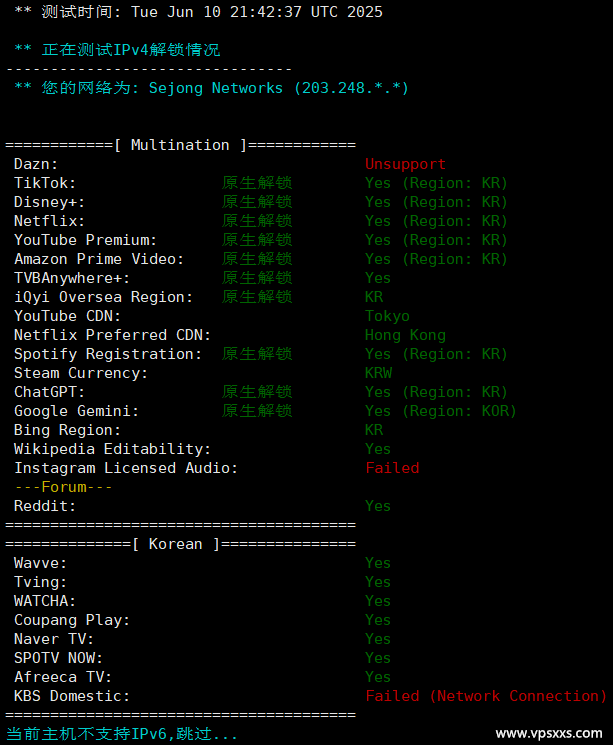The width and height of the screenshot is (613, 745).
Task: Click the 'Amazon Prime Video:' label
Action: pyautogui.click(x=99, y=259)
